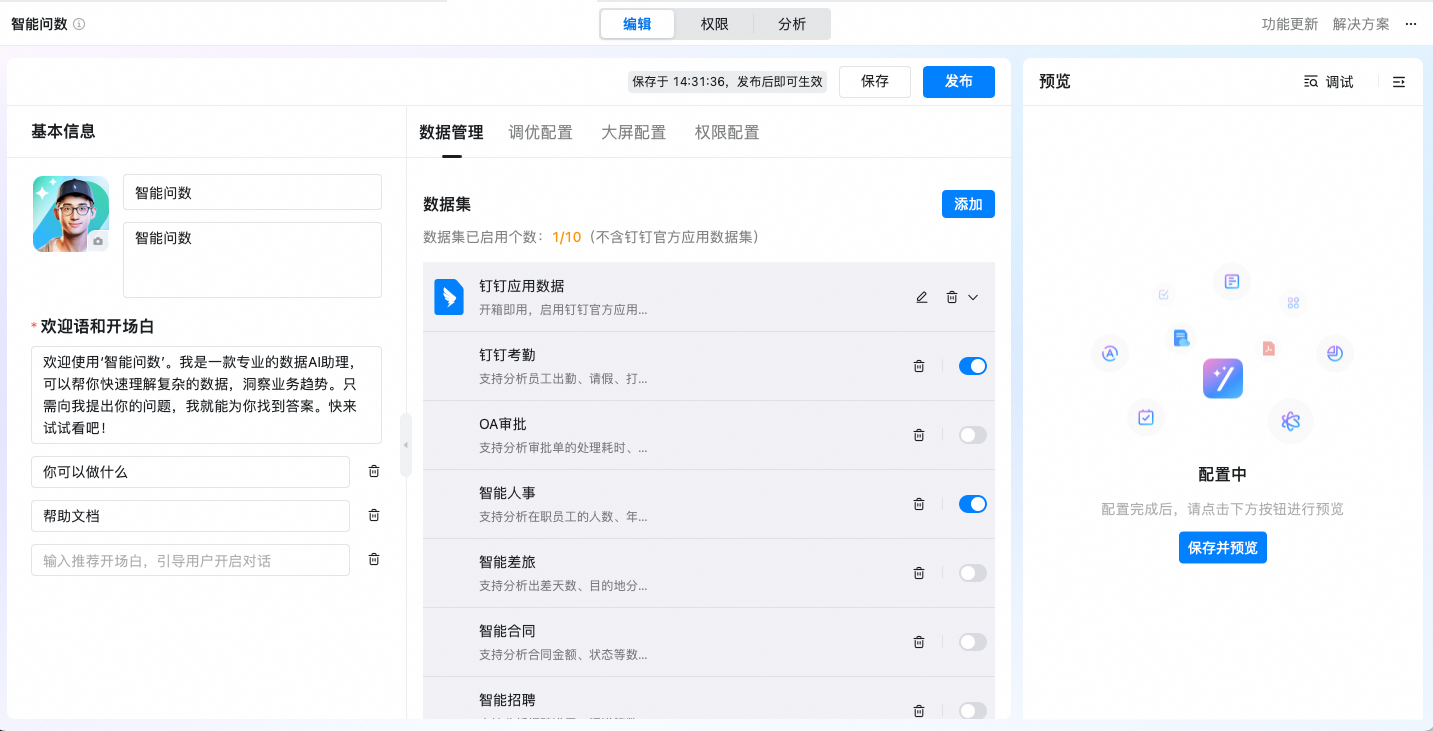Turn off the 智能人事 switch
1433x731 pixels.
[x=973, y=504]
